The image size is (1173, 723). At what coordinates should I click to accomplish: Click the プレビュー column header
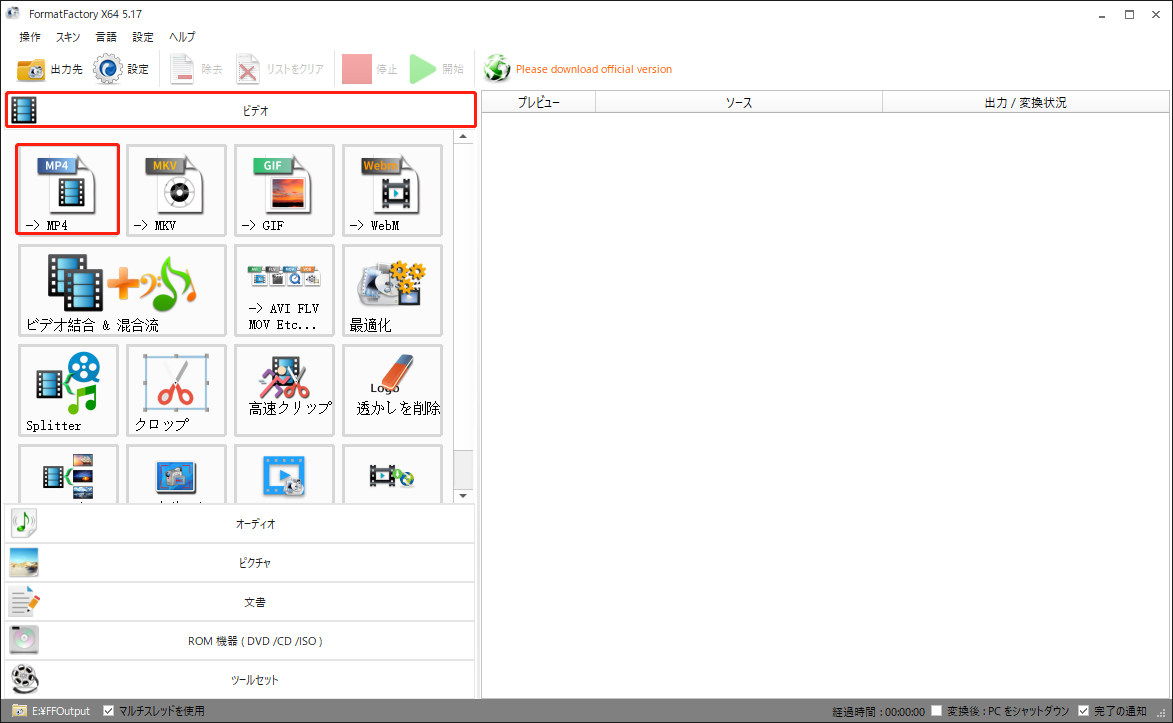click(x=539, y=103)
